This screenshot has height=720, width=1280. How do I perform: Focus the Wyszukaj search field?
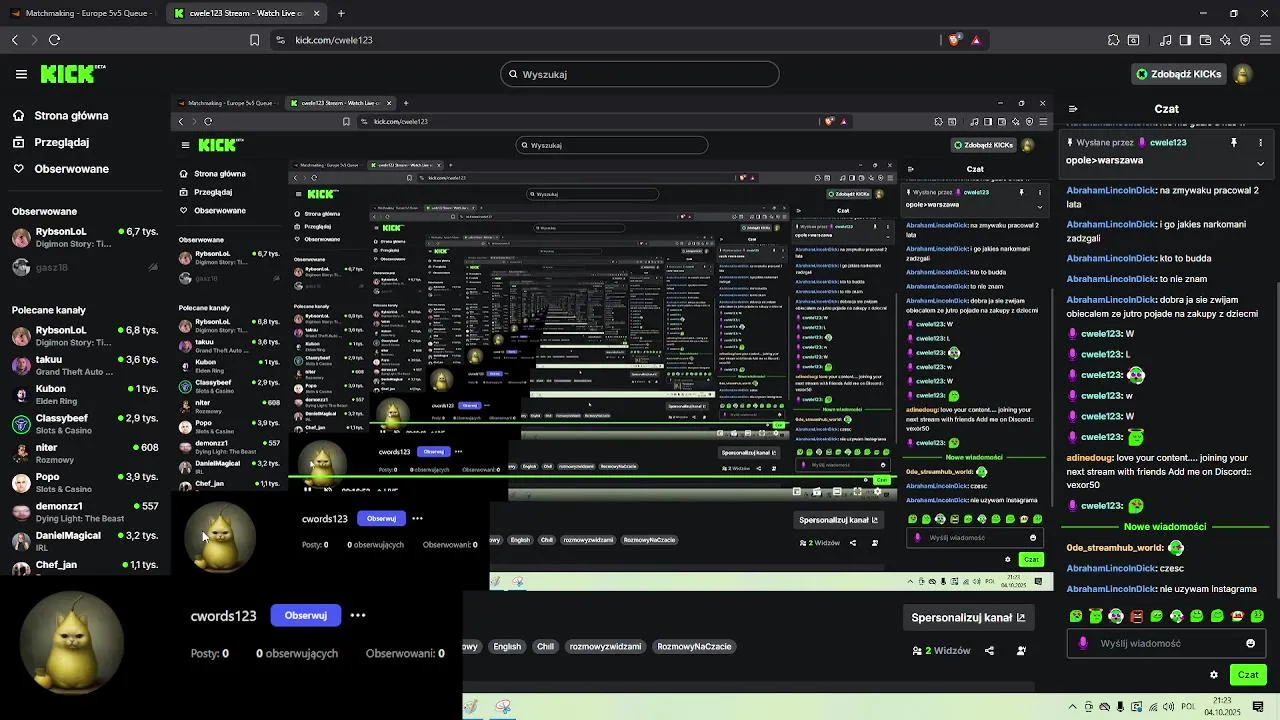640,74
